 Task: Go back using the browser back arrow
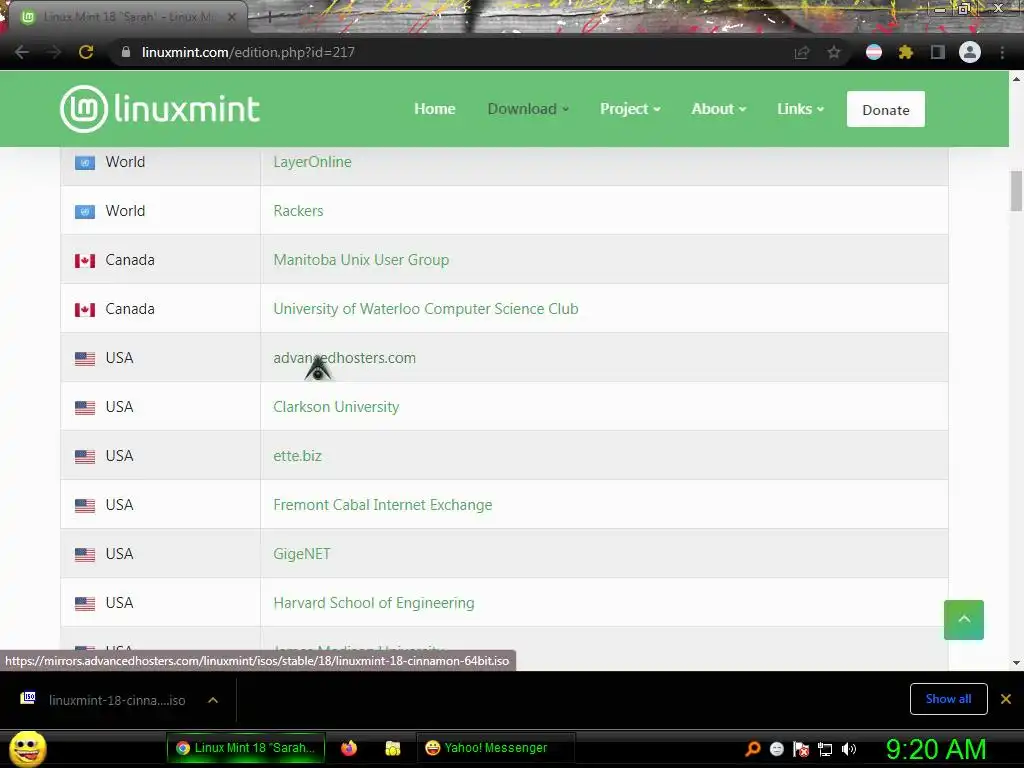pyautogui.click(x=22, y=52)
